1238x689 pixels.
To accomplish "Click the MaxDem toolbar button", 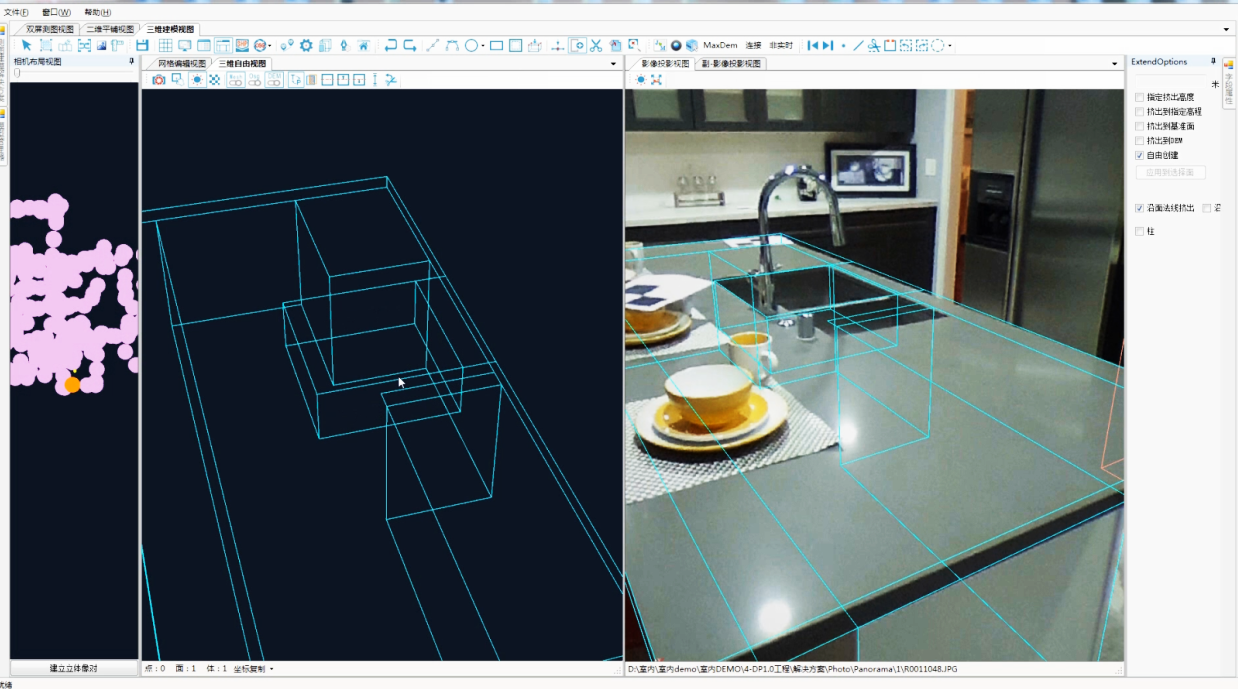I will pyautogui.click(x=720, y=46).
